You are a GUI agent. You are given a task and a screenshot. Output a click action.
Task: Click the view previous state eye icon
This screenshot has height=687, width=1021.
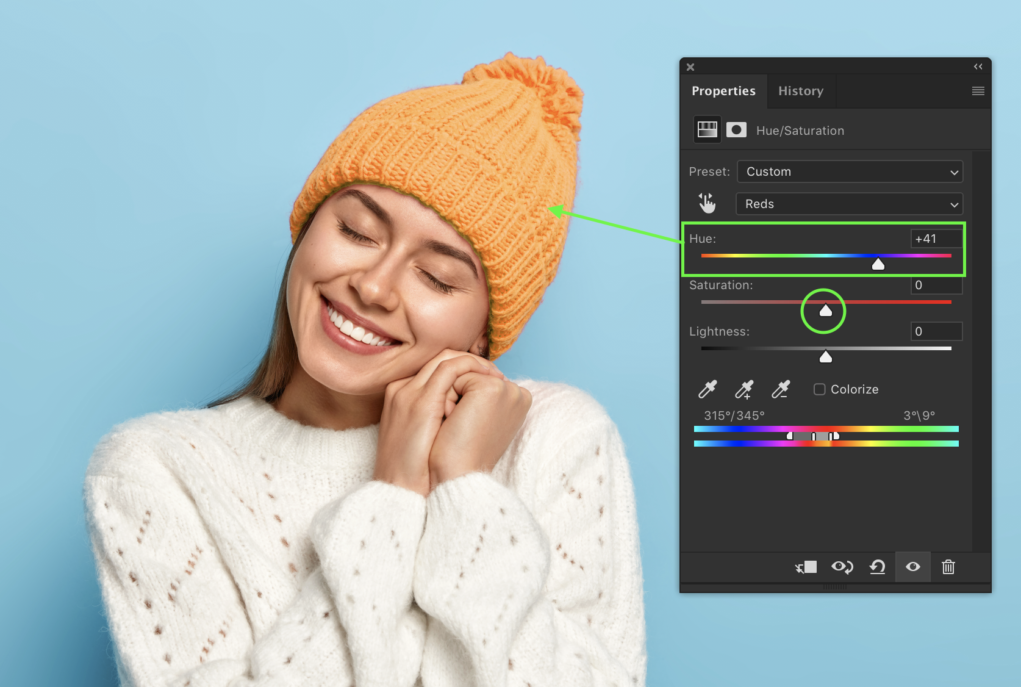pos(842,567)
